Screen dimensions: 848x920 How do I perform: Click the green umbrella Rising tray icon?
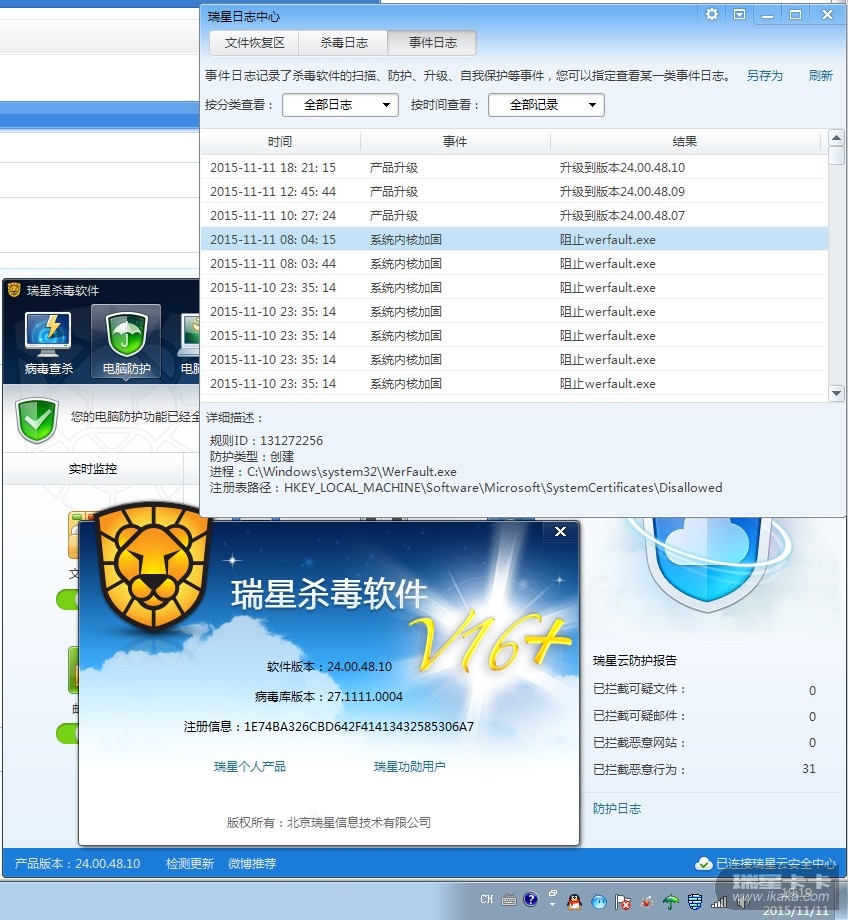pyautogui.click(x=671, y=901)
